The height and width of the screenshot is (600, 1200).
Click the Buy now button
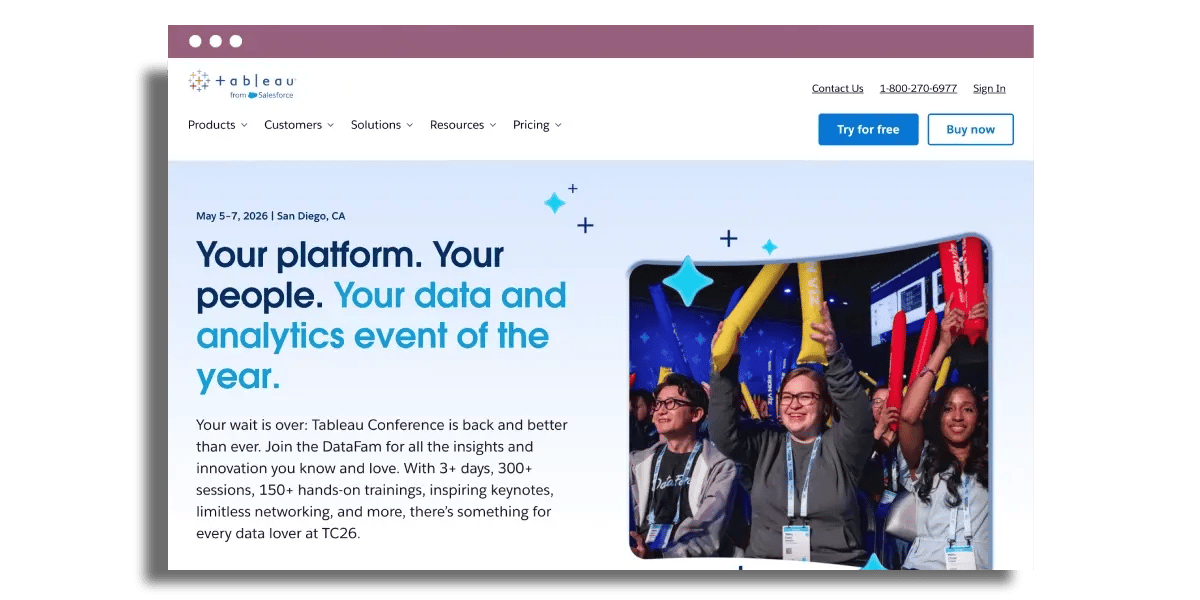(970, 129)
